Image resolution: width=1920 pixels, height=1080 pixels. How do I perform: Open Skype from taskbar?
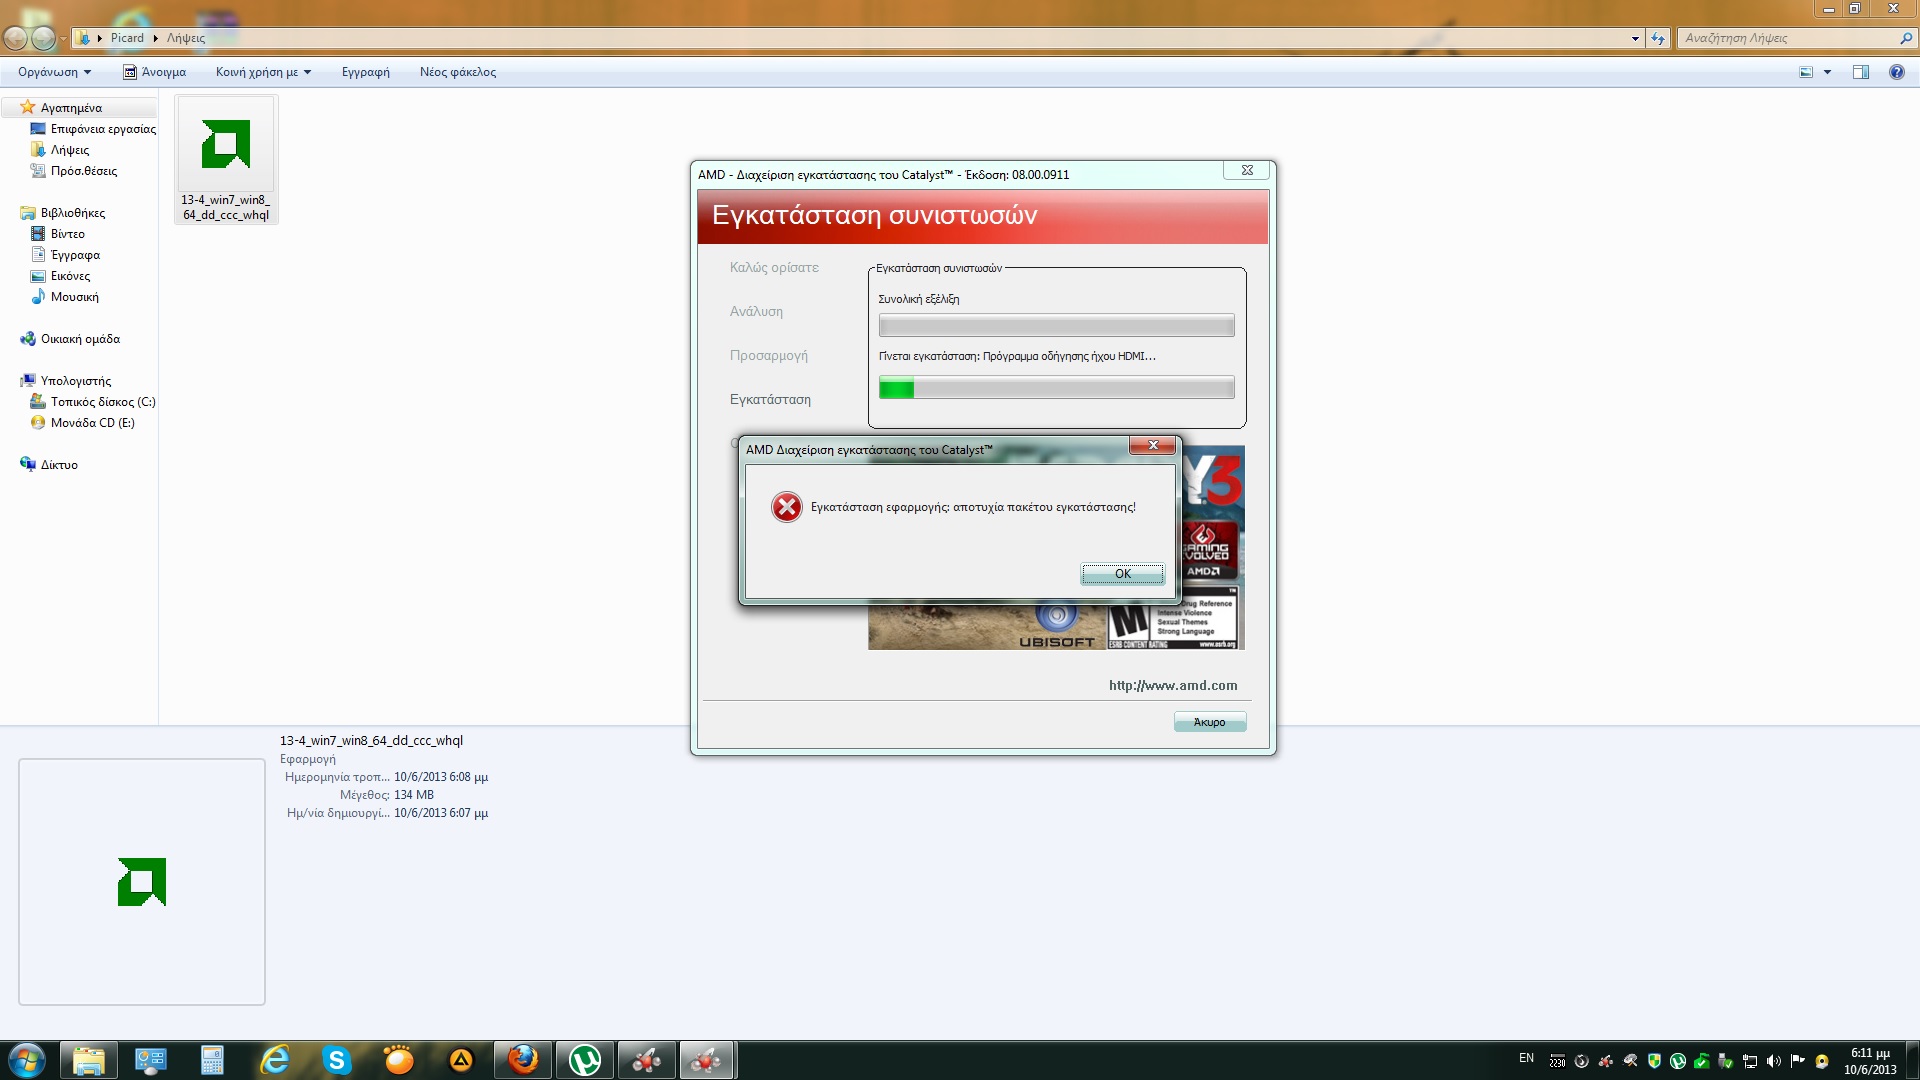click(x=337, y=1060)
